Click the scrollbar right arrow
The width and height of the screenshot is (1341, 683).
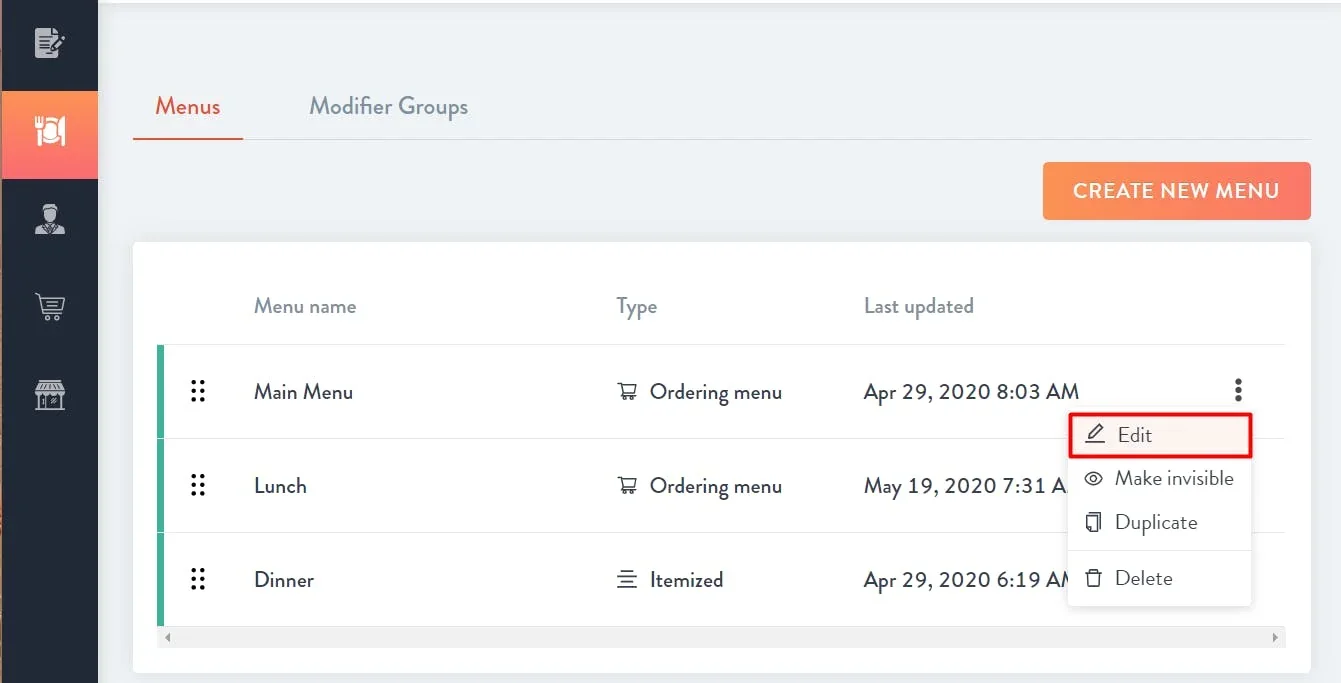(1275, 637)
